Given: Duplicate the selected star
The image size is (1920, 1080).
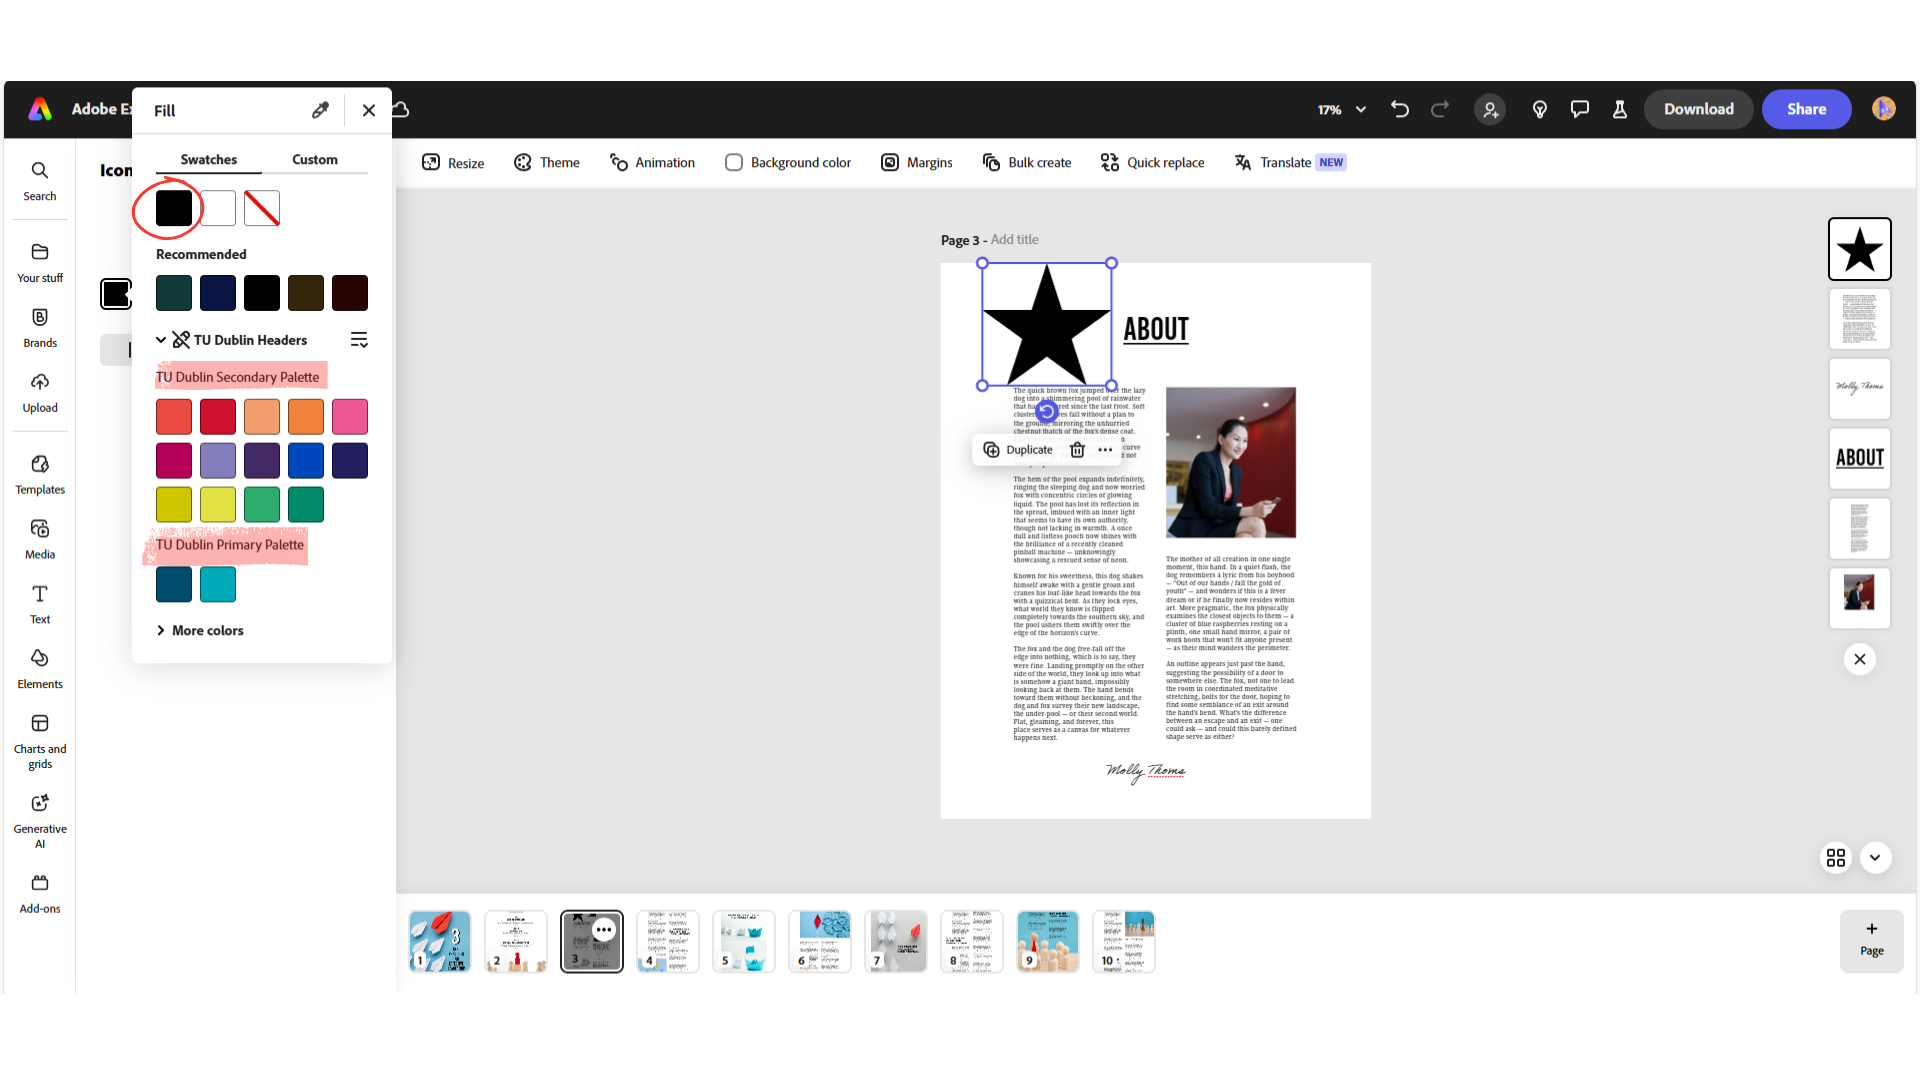Looking at the screenshot, I should pyautogui.click(x=1017, y=450).
